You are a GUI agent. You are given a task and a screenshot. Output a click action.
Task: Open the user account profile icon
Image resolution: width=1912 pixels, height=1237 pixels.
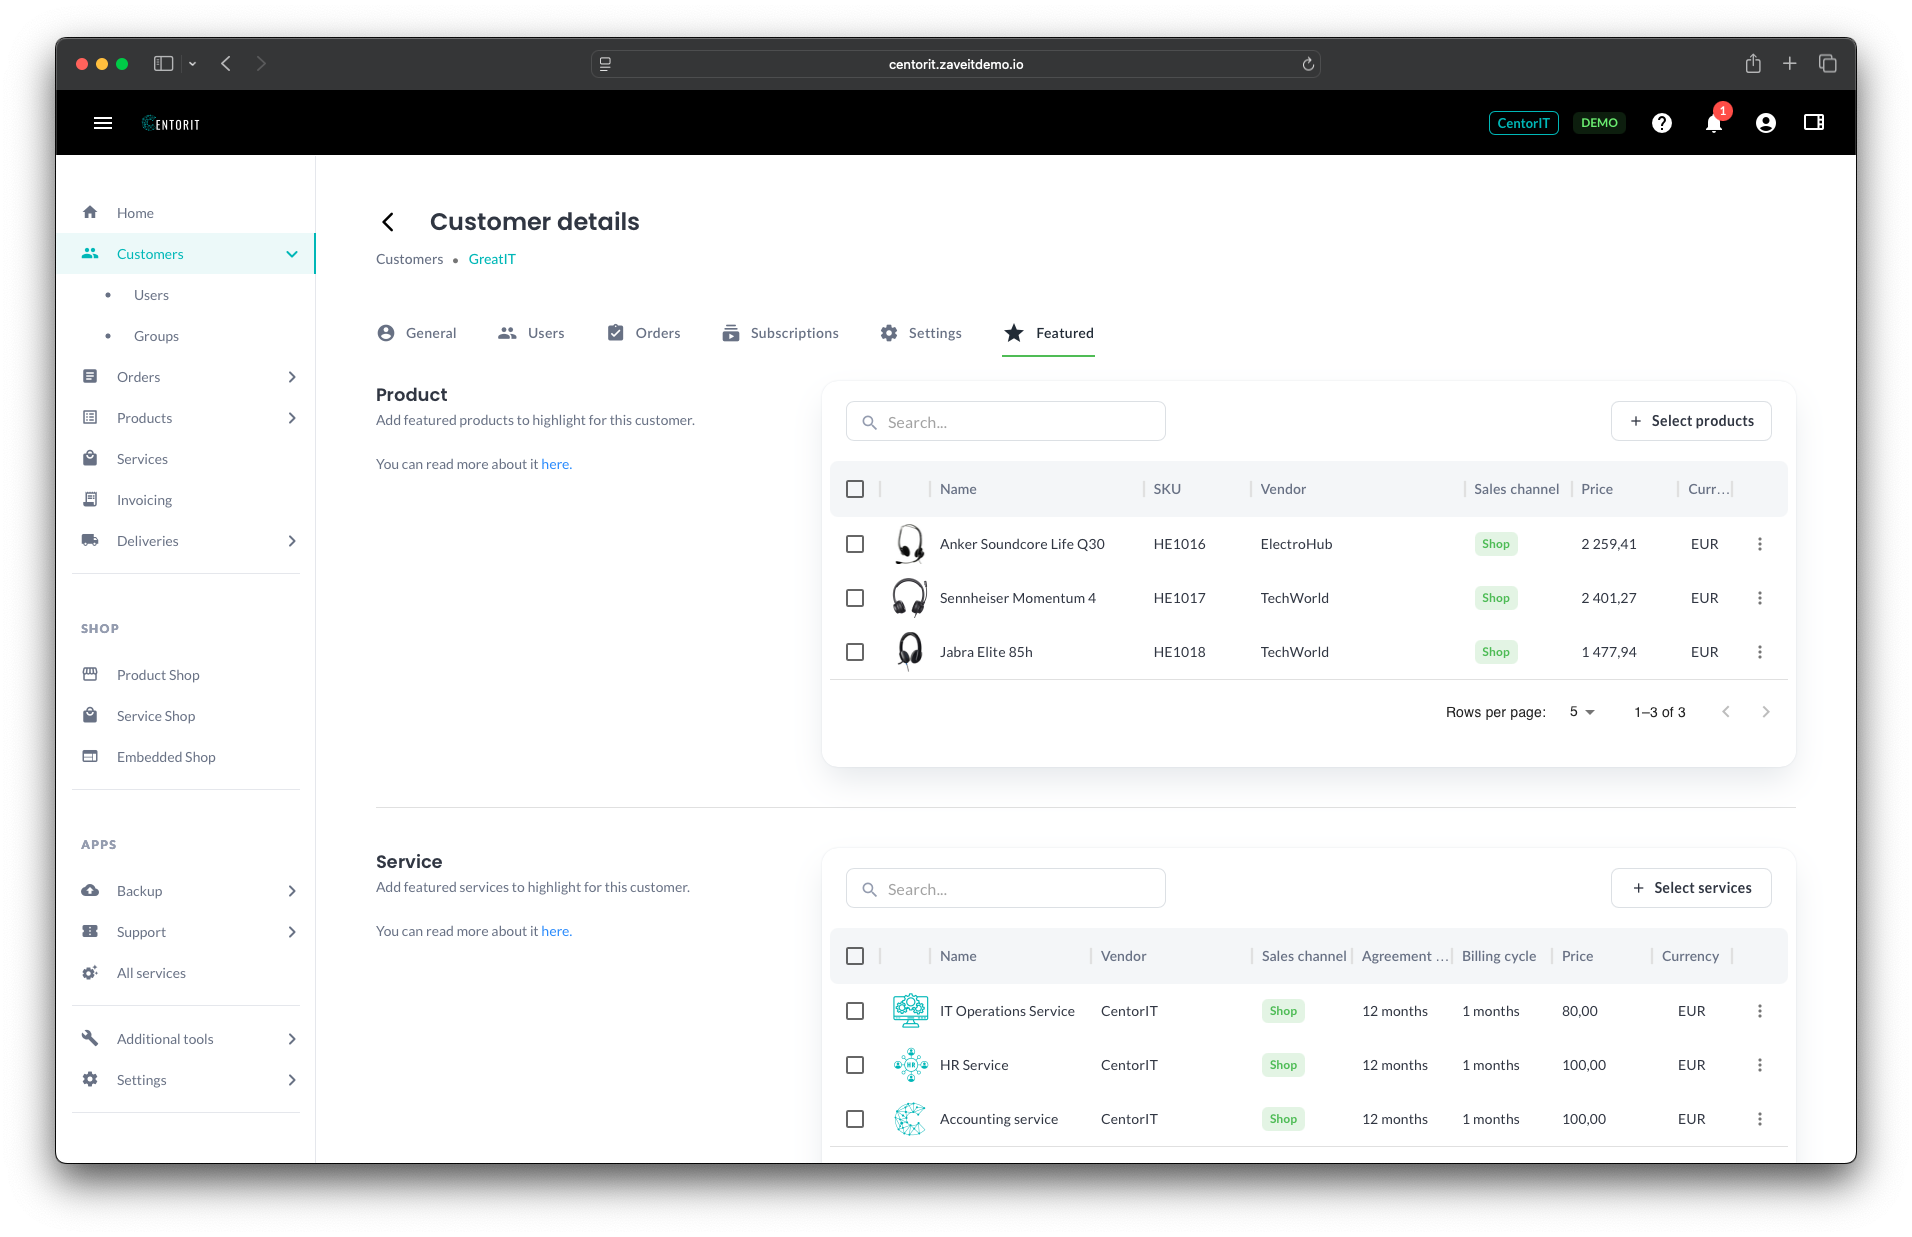1765,123
